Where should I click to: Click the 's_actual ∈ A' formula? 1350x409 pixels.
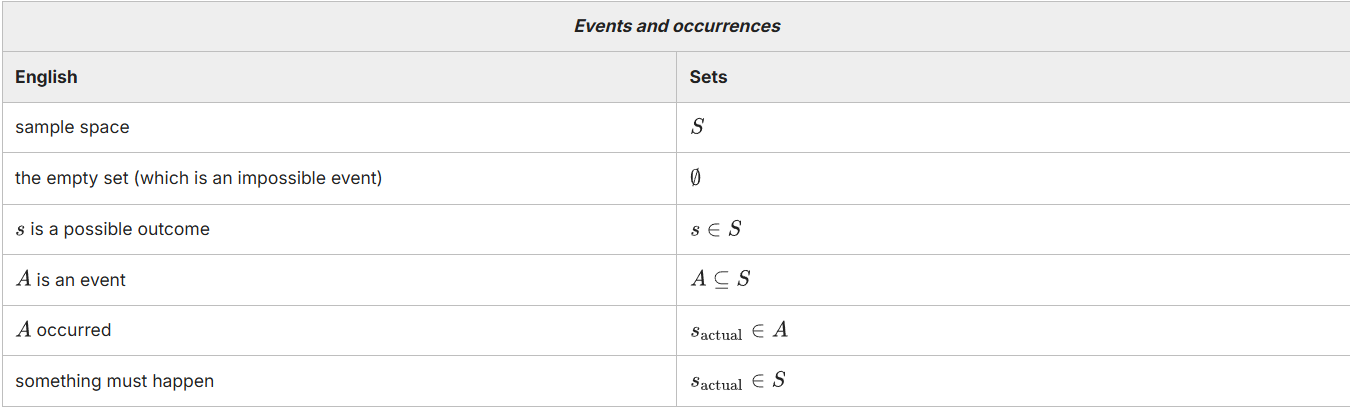coord(739,330)
